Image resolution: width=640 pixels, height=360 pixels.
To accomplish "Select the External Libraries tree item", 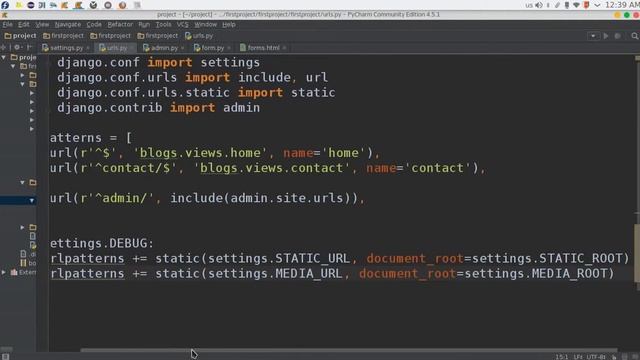I will [x=24, y=272].
